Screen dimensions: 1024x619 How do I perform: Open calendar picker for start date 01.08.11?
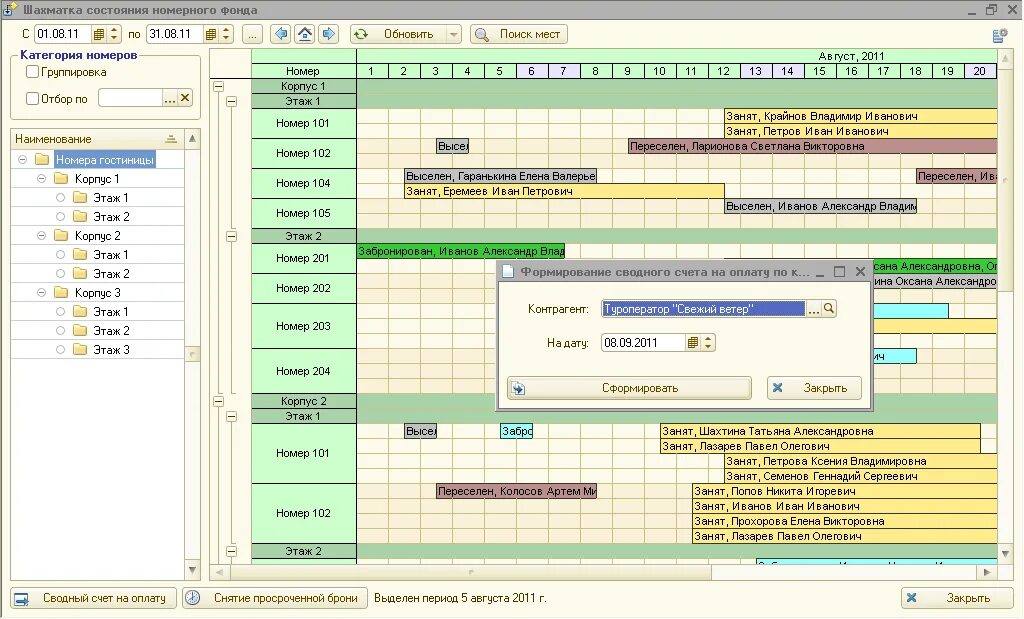point(99,34)
